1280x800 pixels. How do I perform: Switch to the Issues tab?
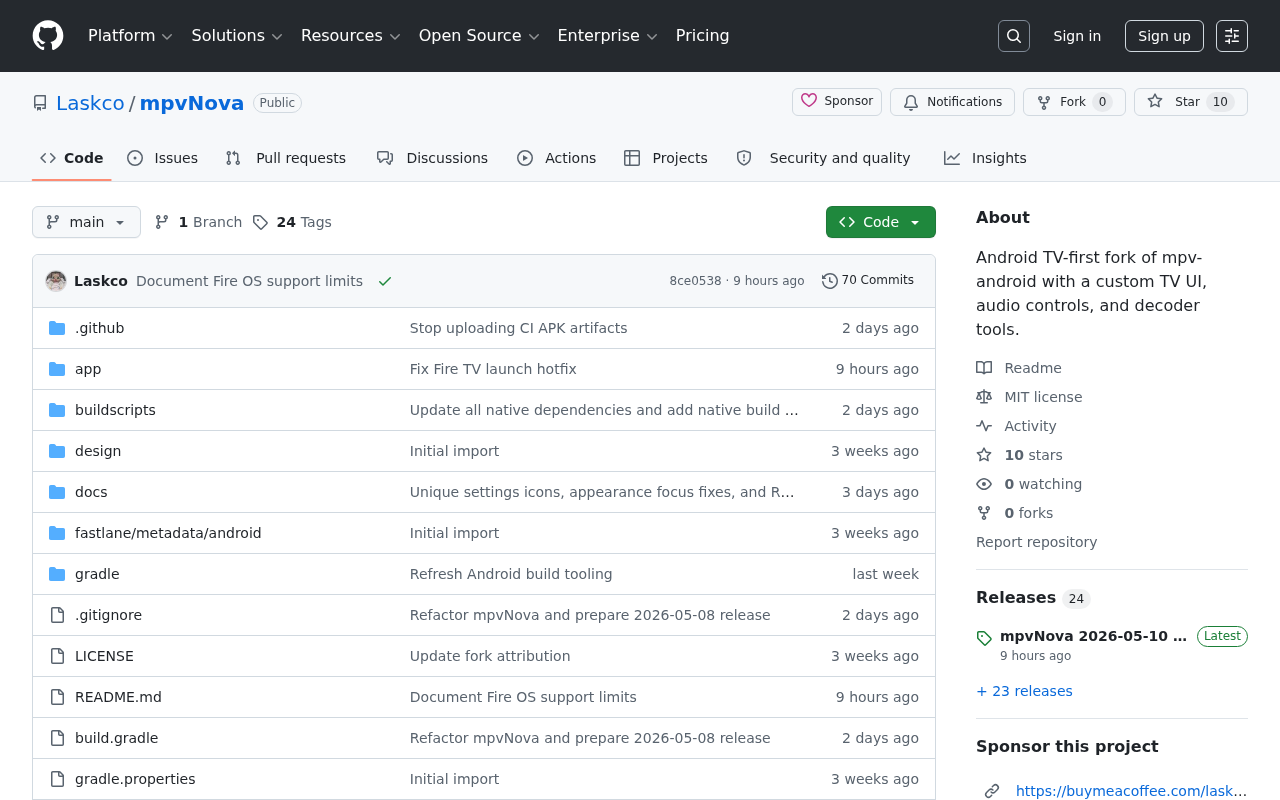pyautogui.click(x=163, y=158)
